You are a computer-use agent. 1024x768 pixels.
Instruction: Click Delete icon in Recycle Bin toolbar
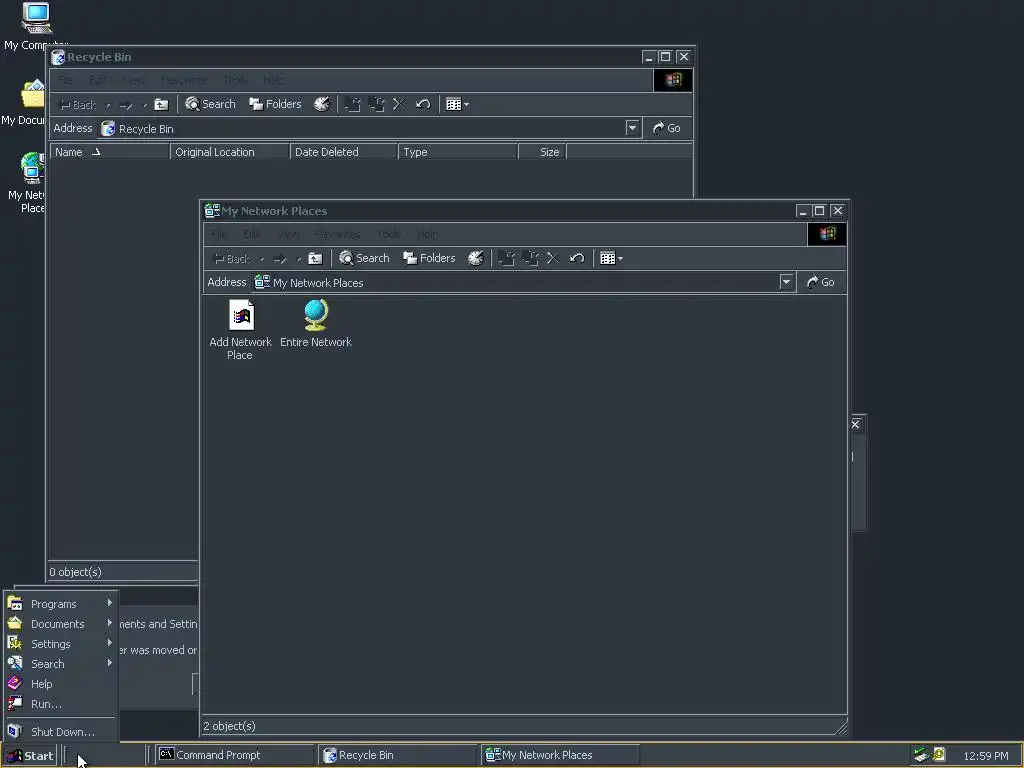[398, 104]
